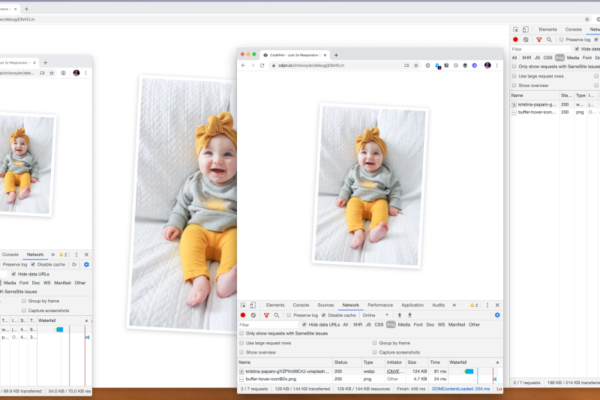The image size is (600, 400).
Task: Click baby photo in center browser window
Action: tap(370, 186)
